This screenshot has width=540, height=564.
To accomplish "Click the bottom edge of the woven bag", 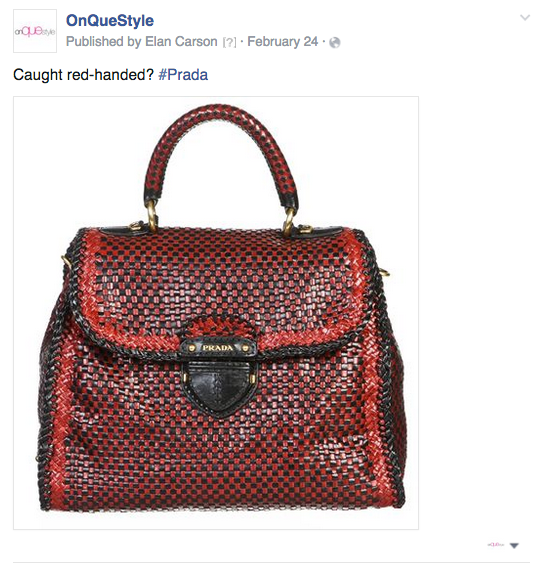I will 221,502.
